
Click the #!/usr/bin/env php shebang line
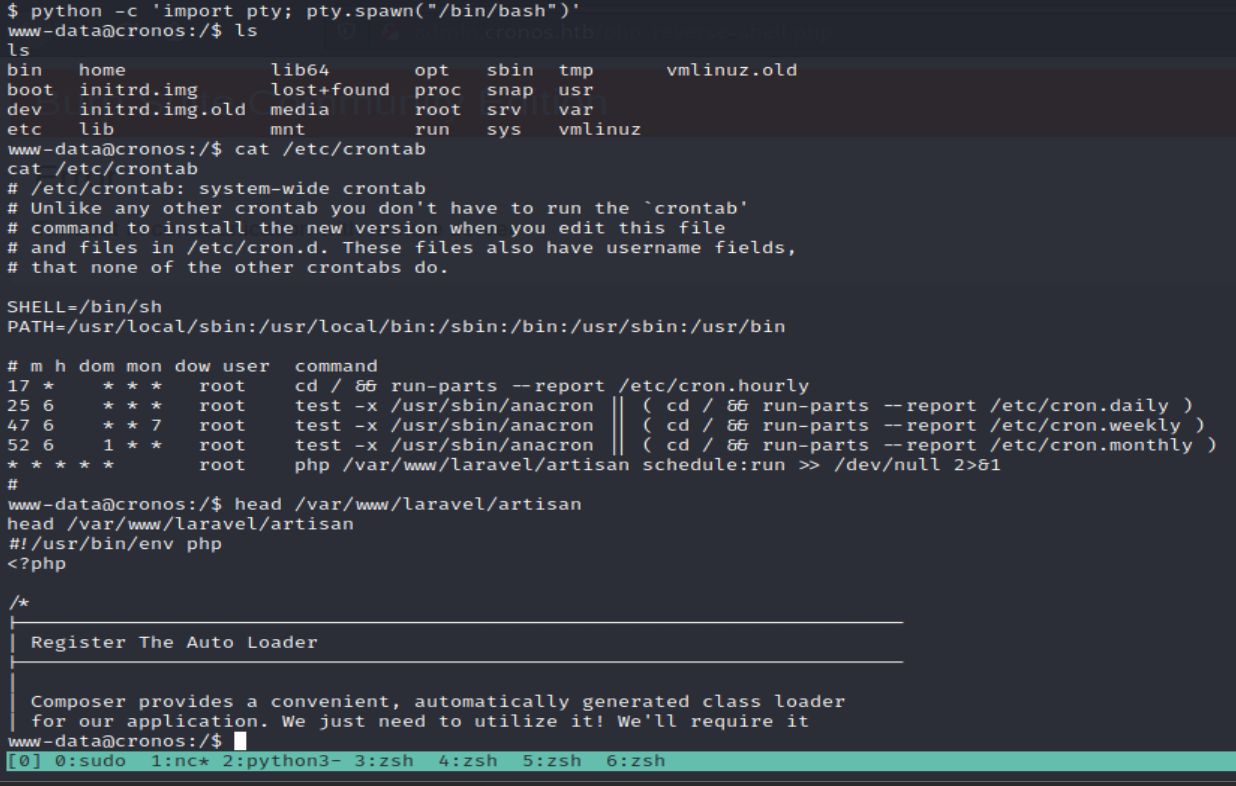(x=114, y=544)
